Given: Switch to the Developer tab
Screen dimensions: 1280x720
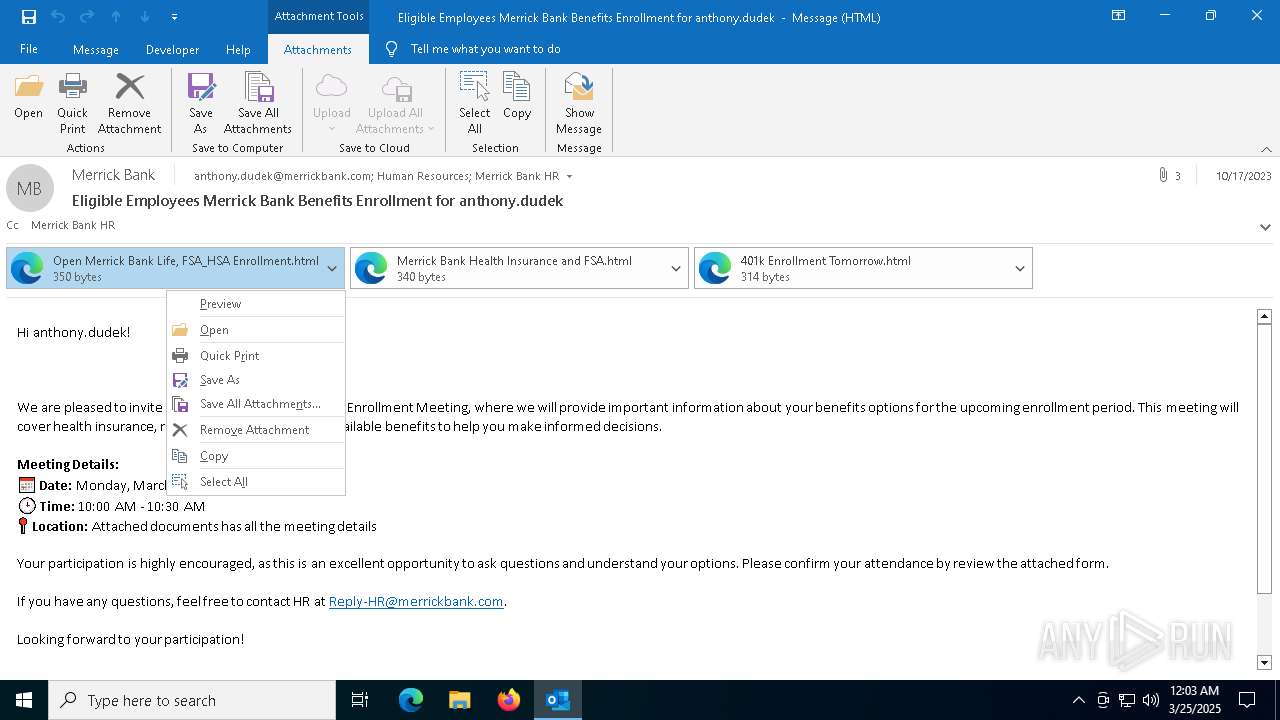Looking at the screenshot, I should click(x=172, y=49).
